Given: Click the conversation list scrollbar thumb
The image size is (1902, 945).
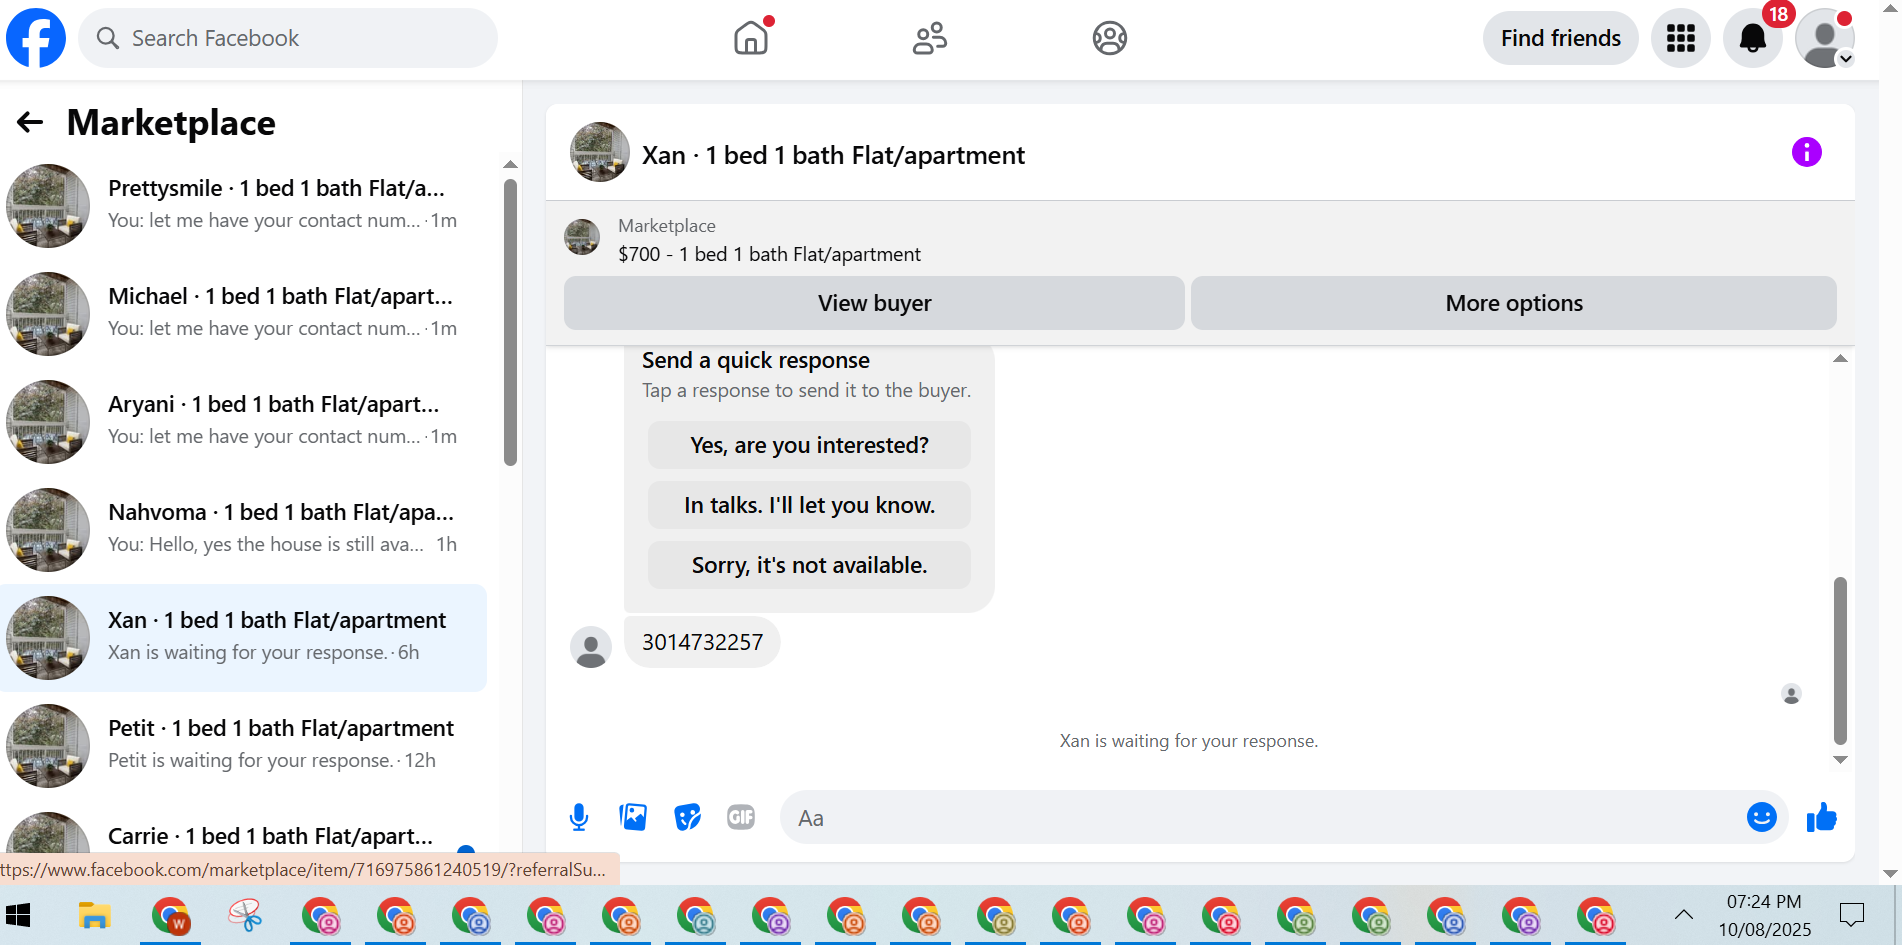Looking at the screenshot, I should [x=510, y=322].
